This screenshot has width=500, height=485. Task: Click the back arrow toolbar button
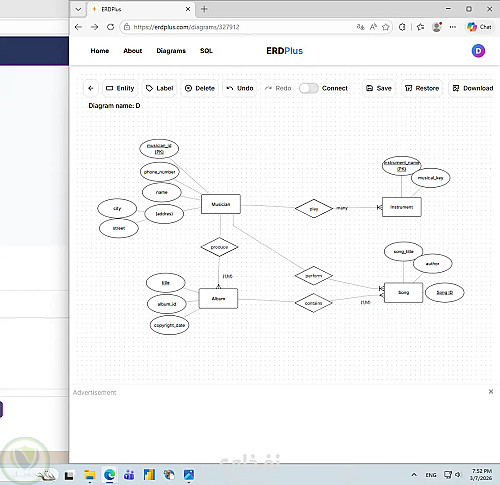91,88
